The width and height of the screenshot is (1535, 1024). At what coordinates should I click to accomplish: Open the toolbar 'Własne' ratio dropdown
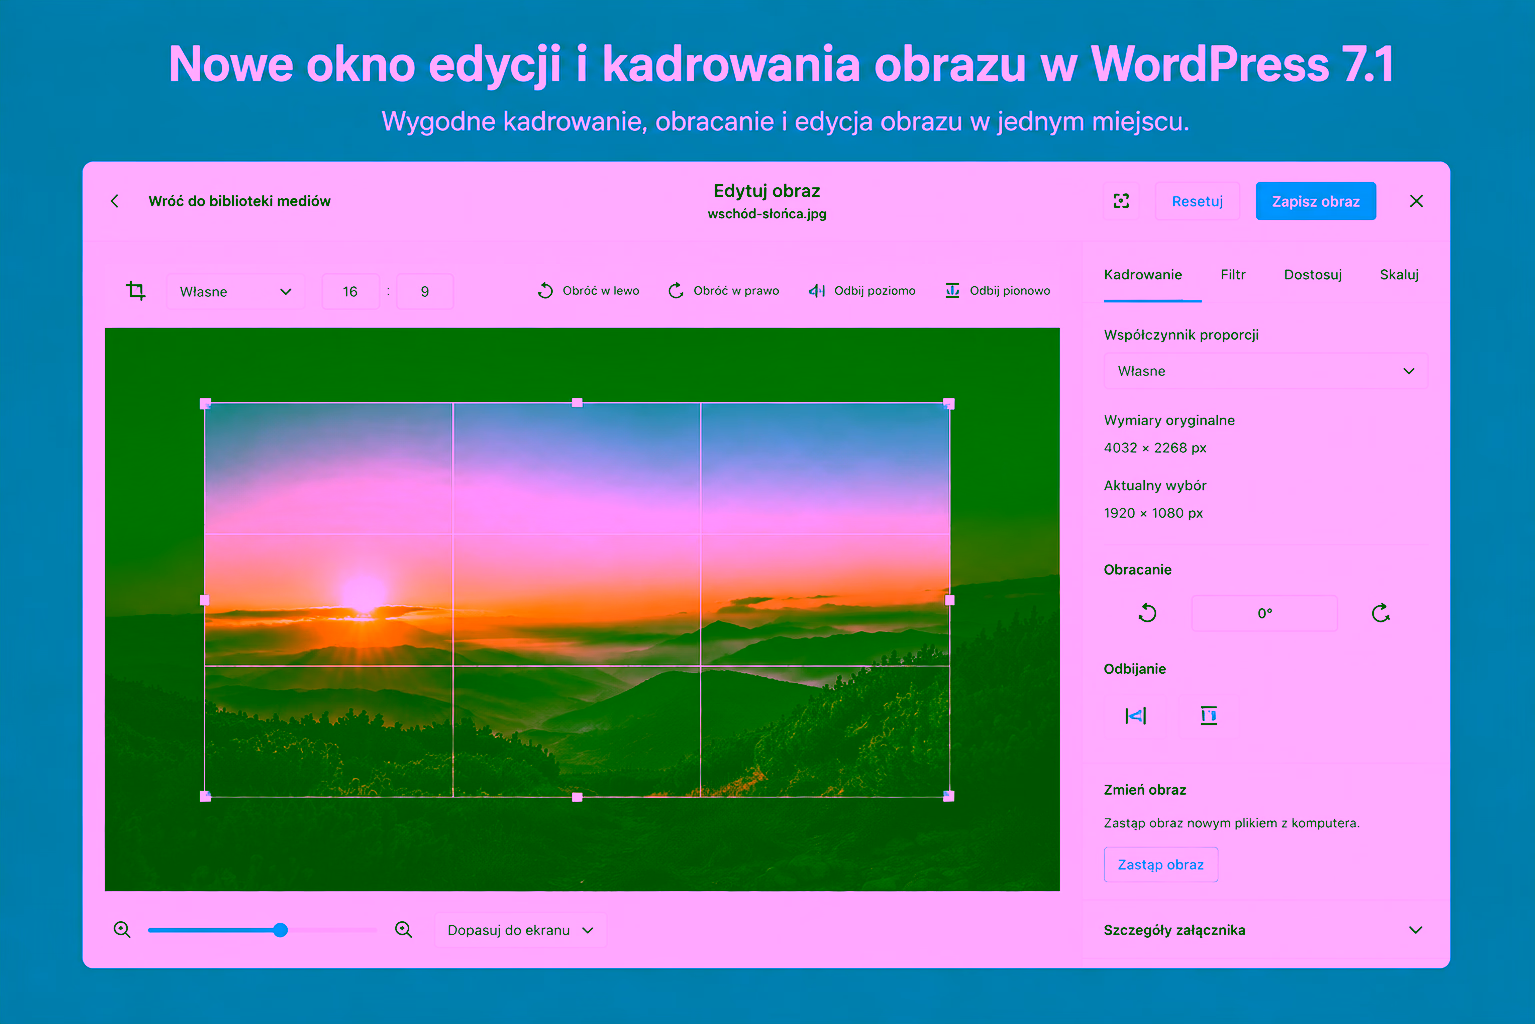(235, 292)
